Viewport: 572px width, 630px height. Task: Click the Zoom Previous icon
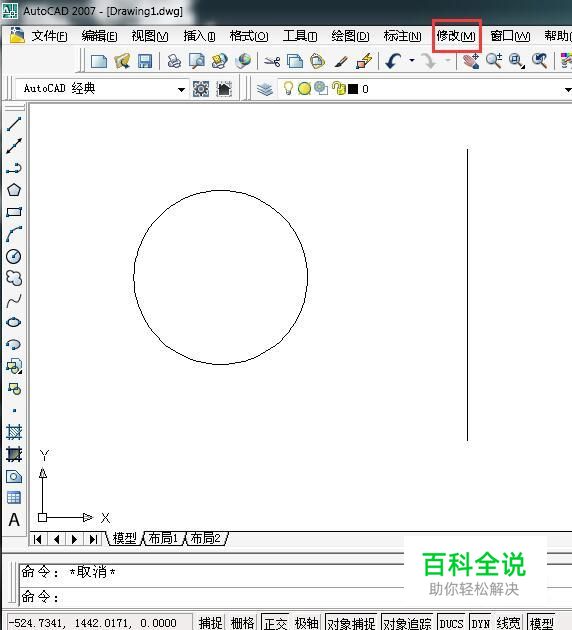[539, 61]
